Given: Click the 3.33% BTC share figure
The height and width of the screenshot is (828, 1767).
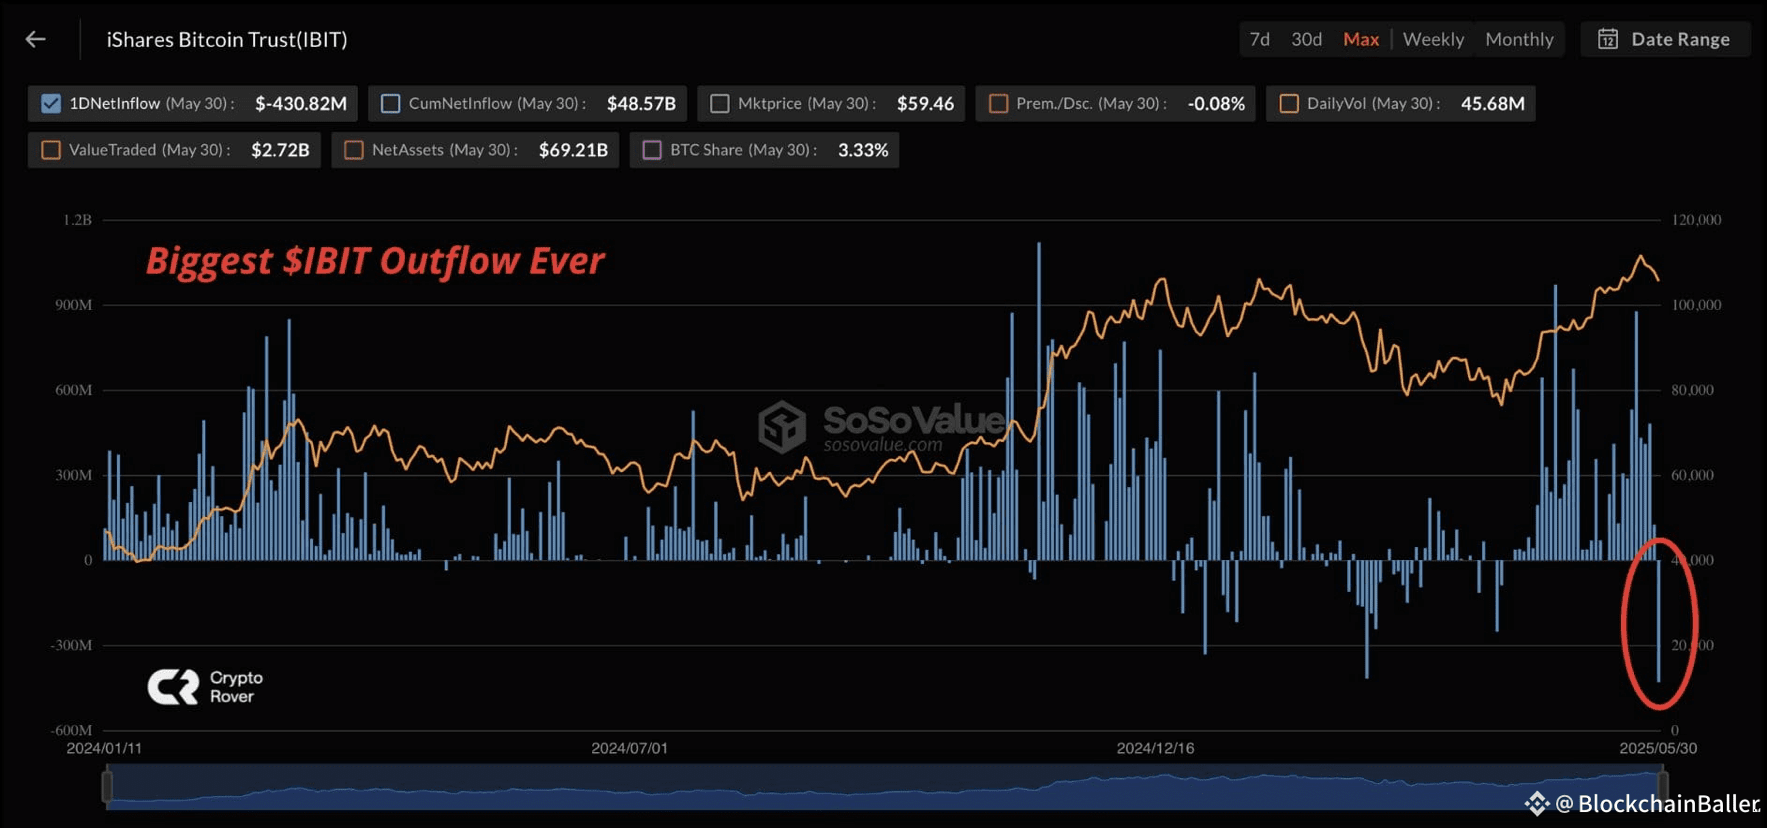Looking at the screenshot, I should tap(863, 150).
